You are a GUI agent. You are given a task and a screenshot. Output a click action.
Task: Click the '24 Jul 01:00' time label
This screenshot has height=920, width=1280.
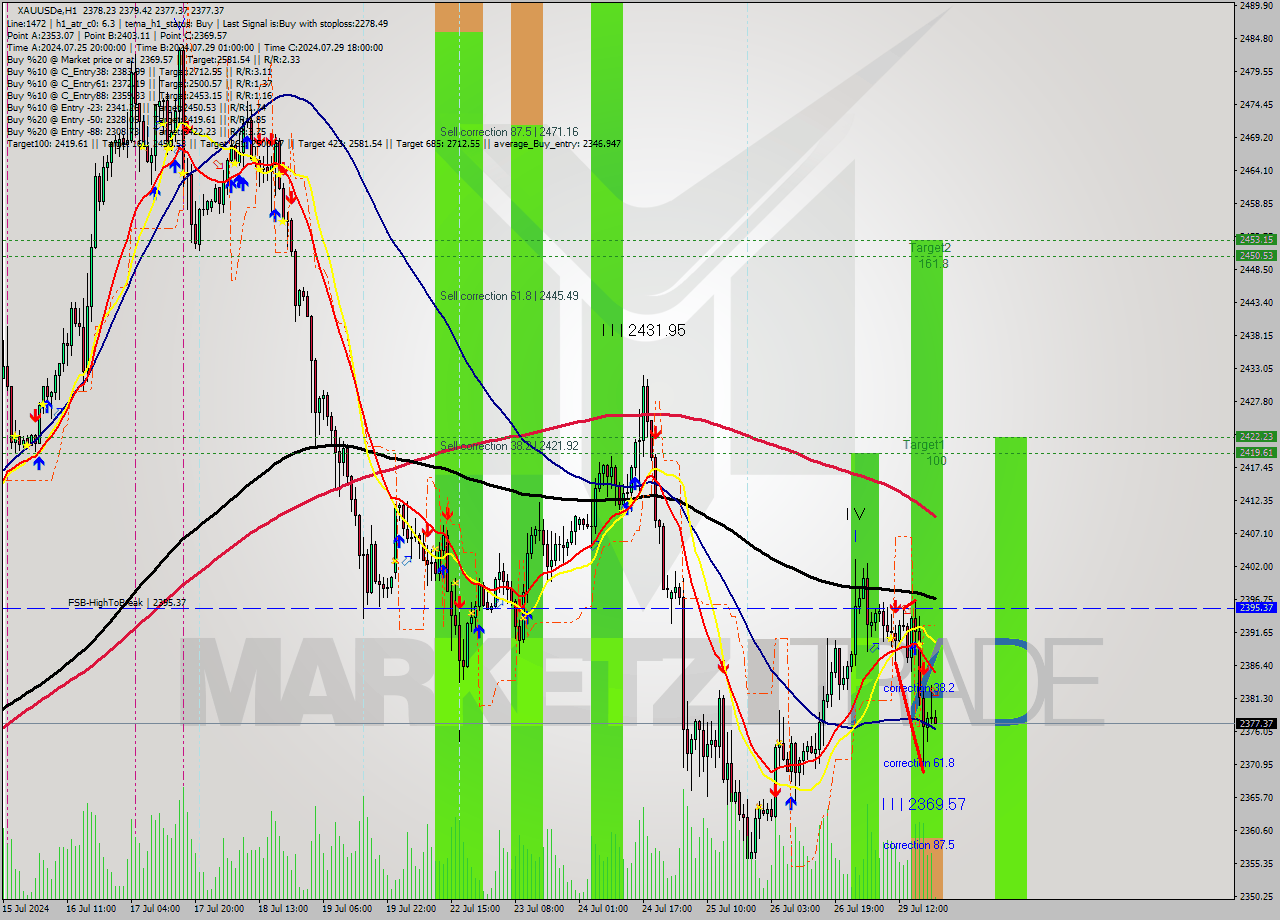pyautogui.click(x=603, y=909)
